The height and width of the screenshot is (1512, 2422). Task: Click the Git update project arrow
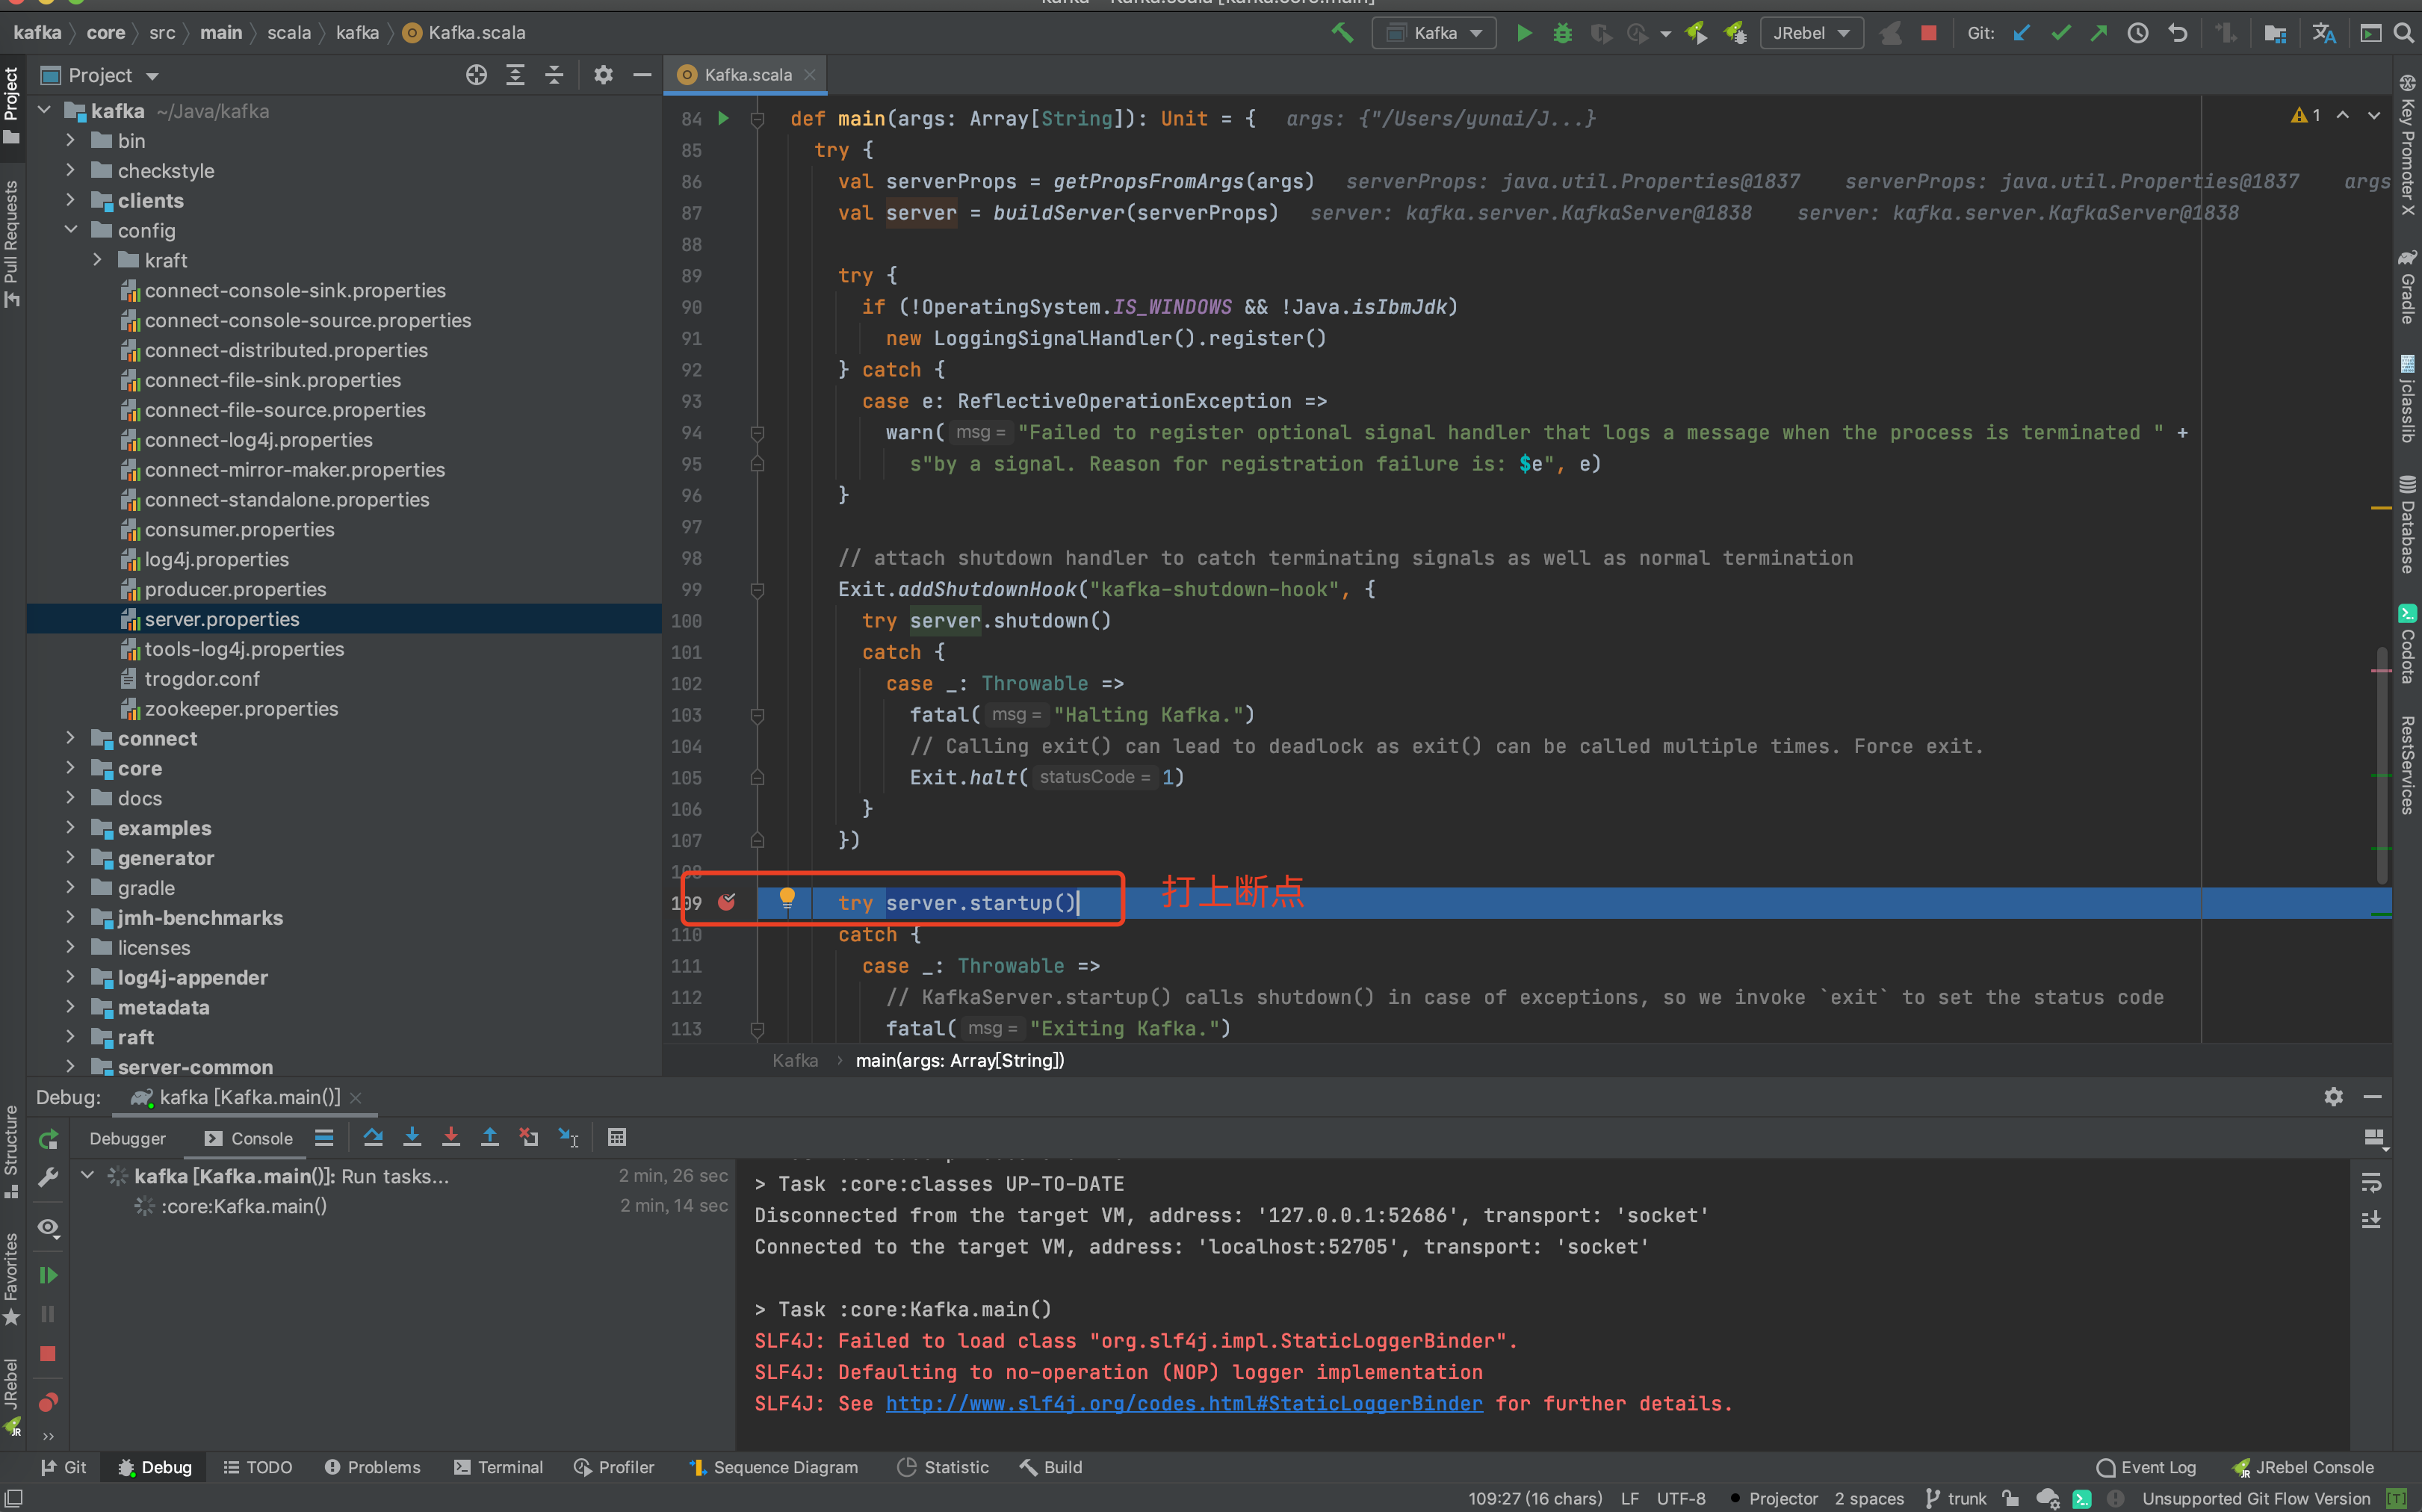coord(2021,33)
